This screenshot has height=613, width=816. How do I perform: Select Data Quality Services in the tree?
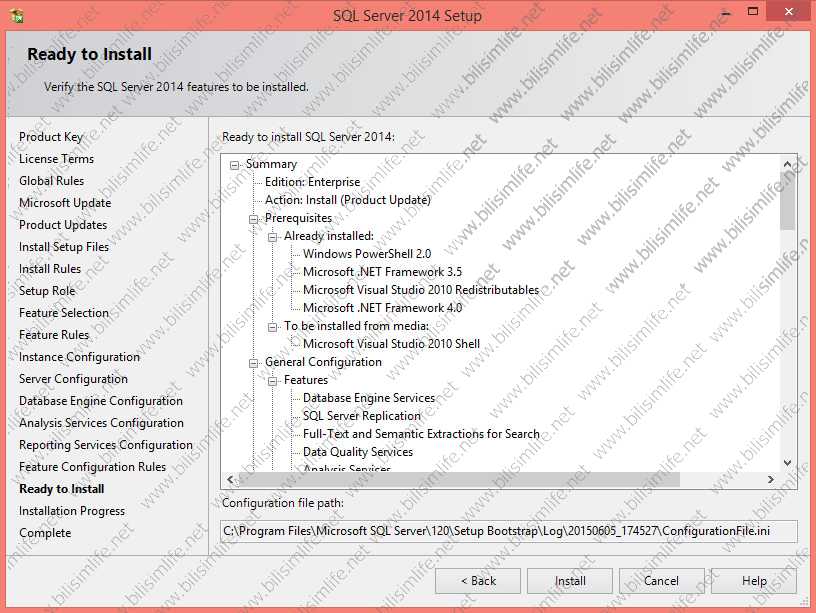pos(358,452)
